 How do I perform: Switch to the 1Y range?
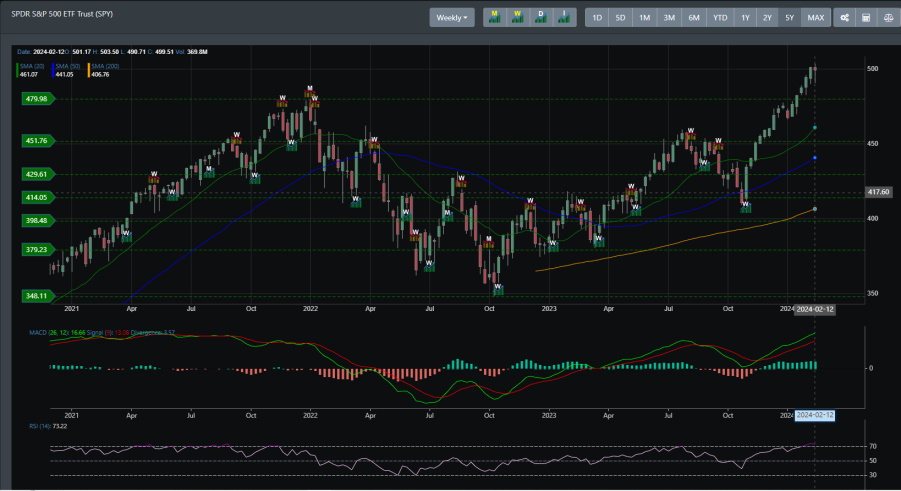coord(745,18)
